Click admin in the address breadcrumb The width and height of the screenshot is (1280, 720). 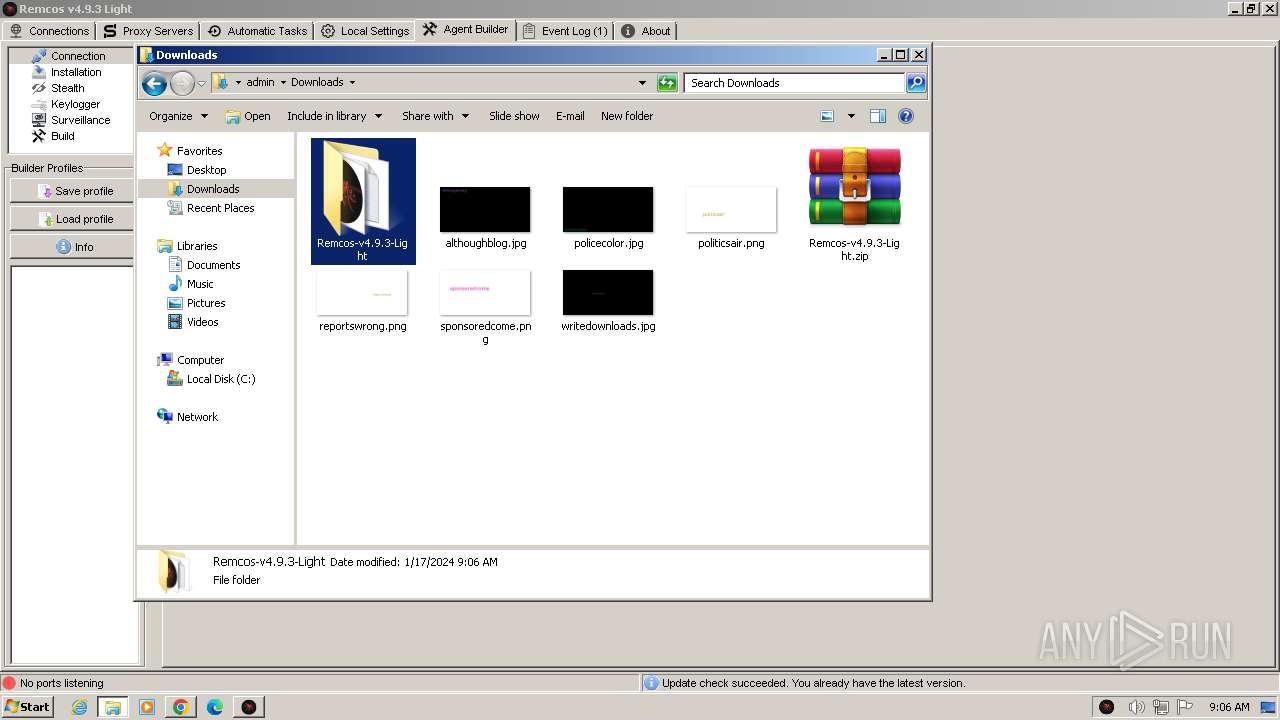tap(260, 83)
